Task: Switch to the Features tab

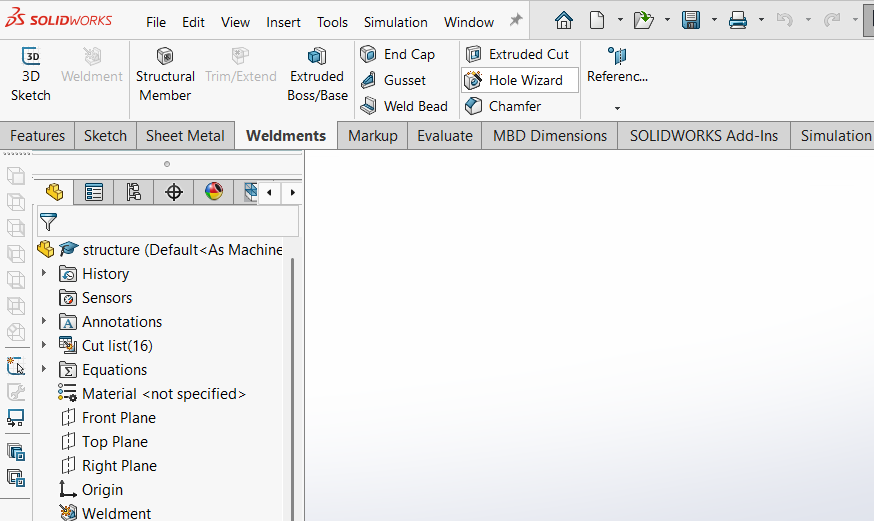Action: (37, 136)
